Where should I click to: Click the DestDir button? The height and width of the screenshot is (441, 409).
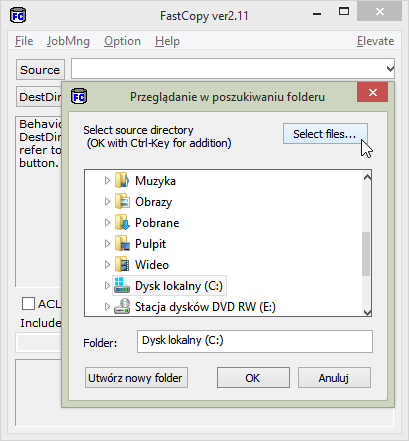click(x=39, y=97)
